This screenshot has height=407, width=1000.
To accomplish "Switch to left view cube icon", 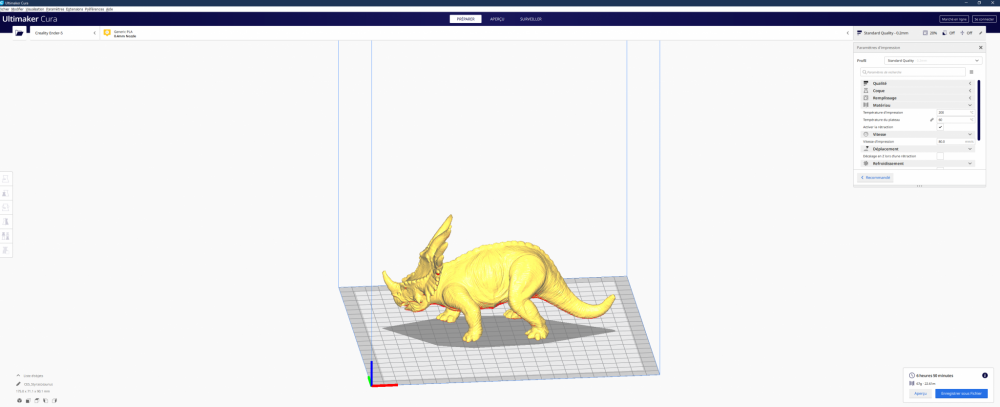I will [45, 400].
